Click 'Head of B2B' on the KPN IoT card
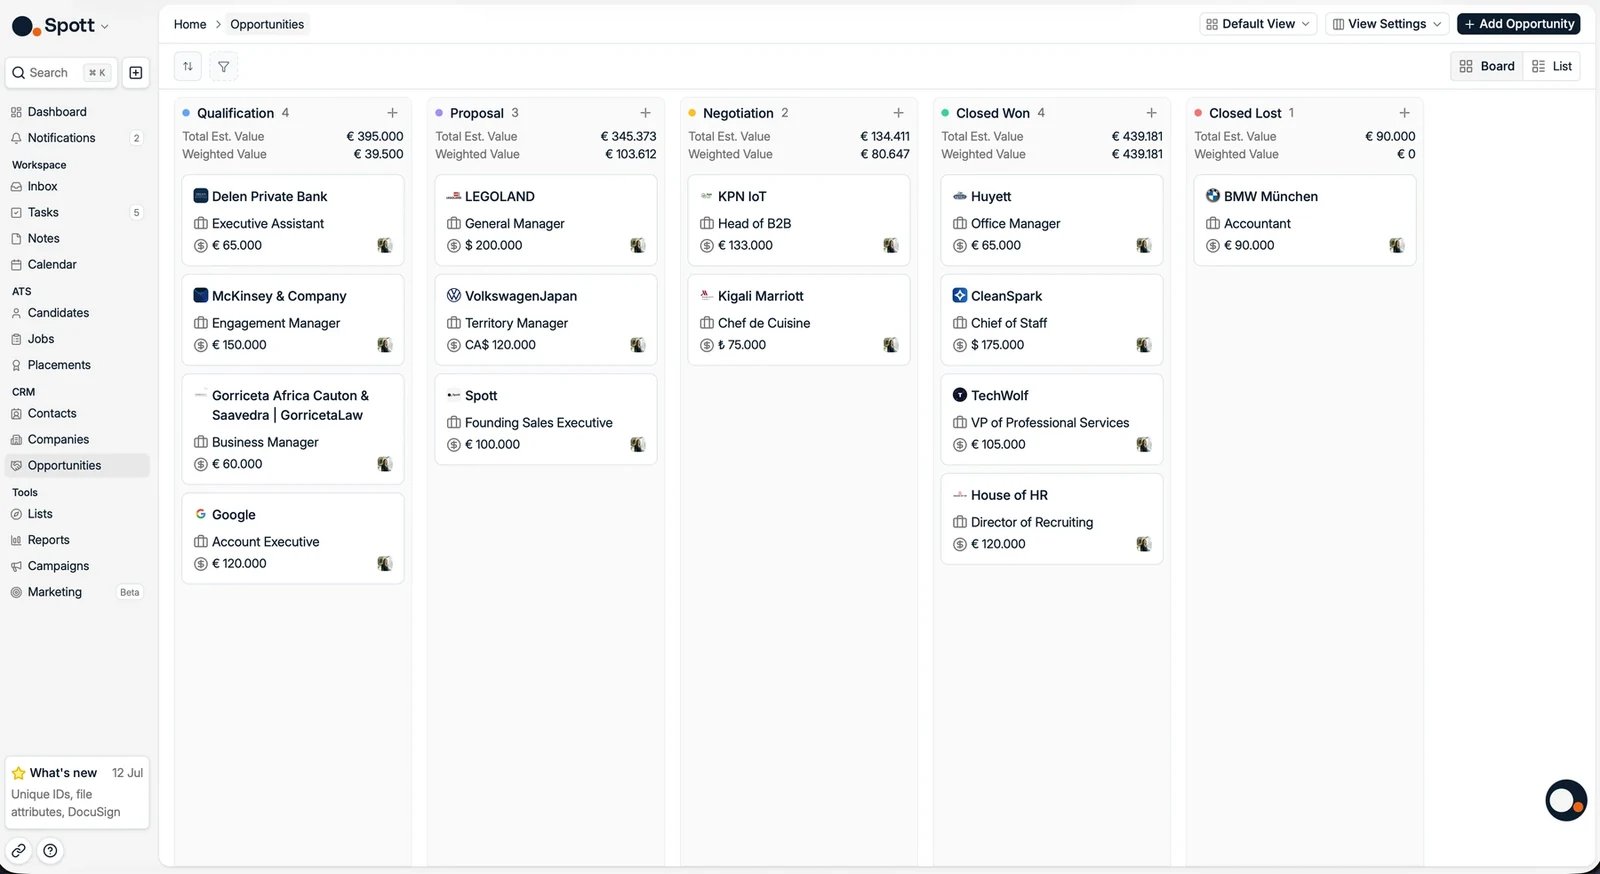The image size is (1600, 874). (754, 223)
